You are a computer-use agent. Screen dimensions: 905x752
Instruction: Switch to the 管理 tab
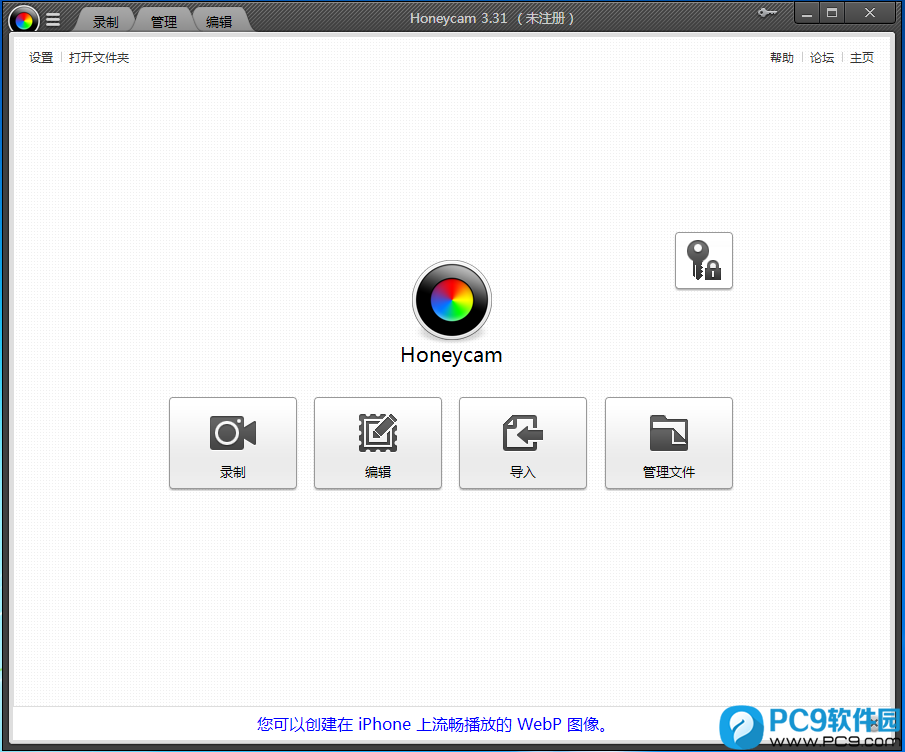coord(164,21)
